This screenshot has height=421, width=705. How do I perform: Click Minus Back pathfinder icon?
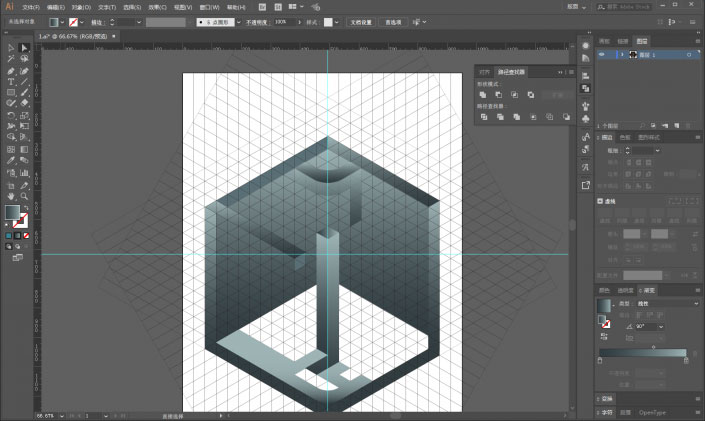[566, 117]
